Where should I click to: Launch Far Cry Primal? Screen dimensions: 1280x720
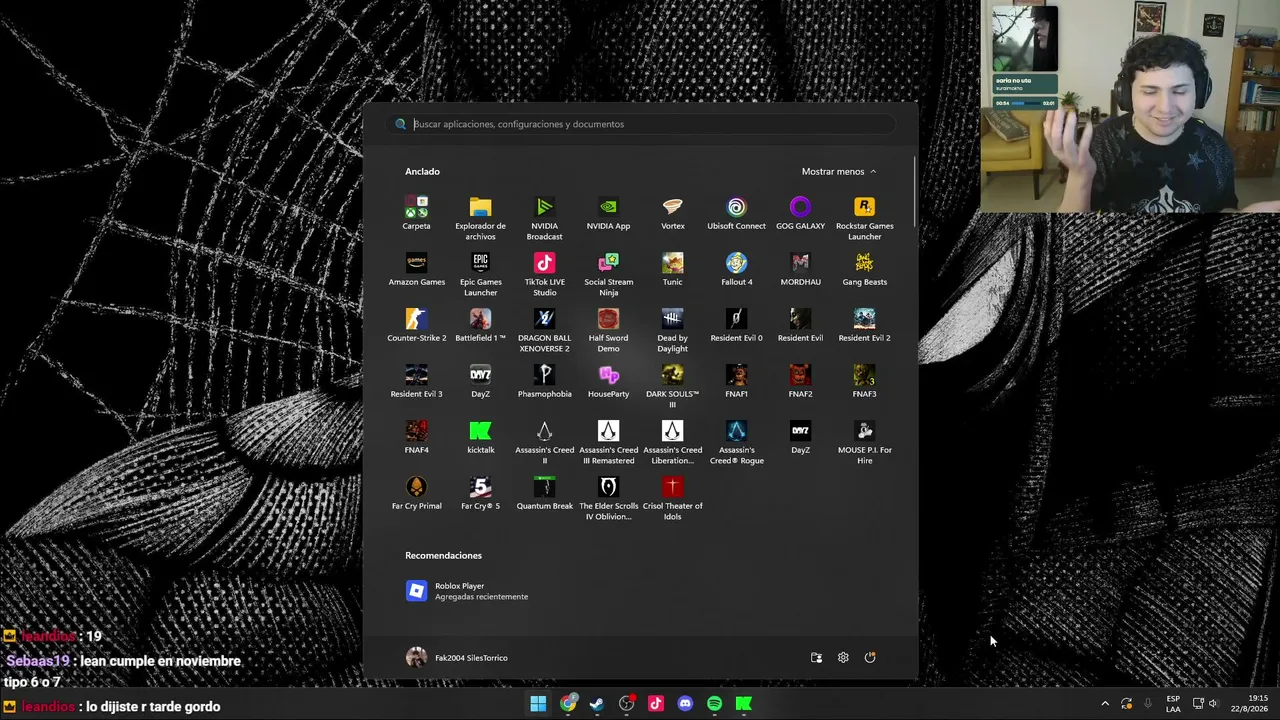[416, 494]
